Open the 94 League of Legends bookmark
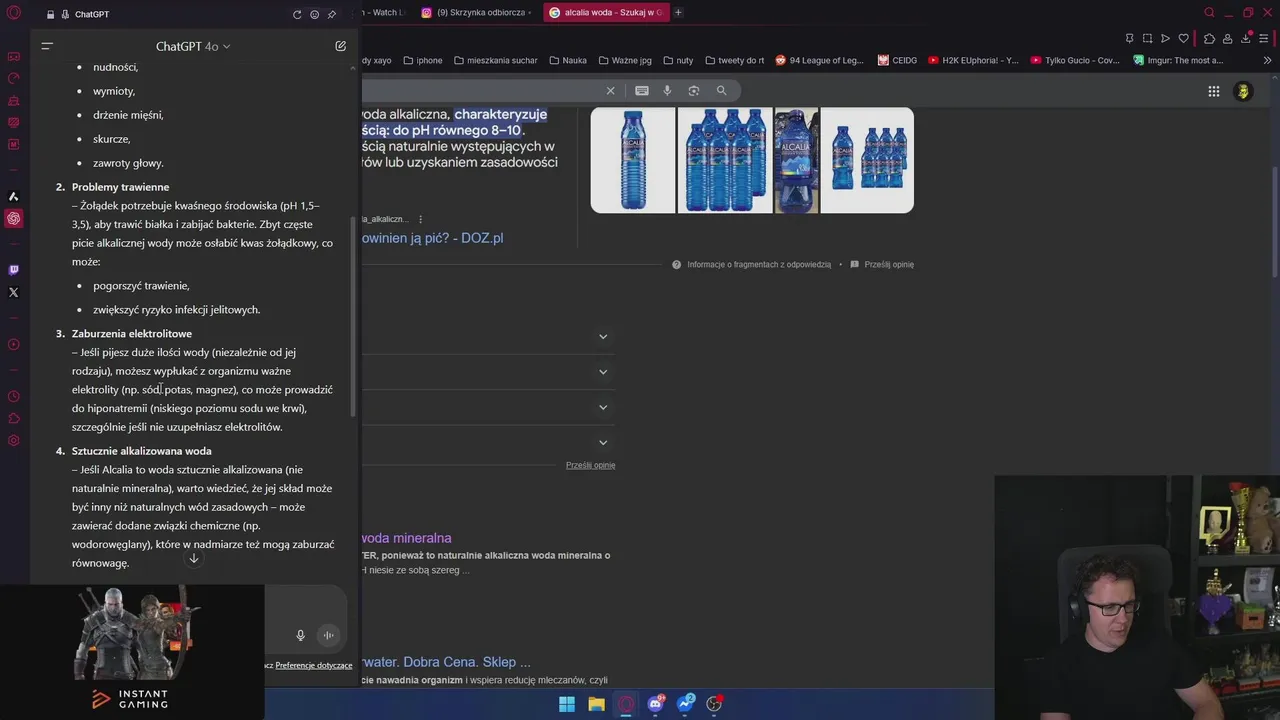Screen dimensions: 1280x720 click(819, 60)
